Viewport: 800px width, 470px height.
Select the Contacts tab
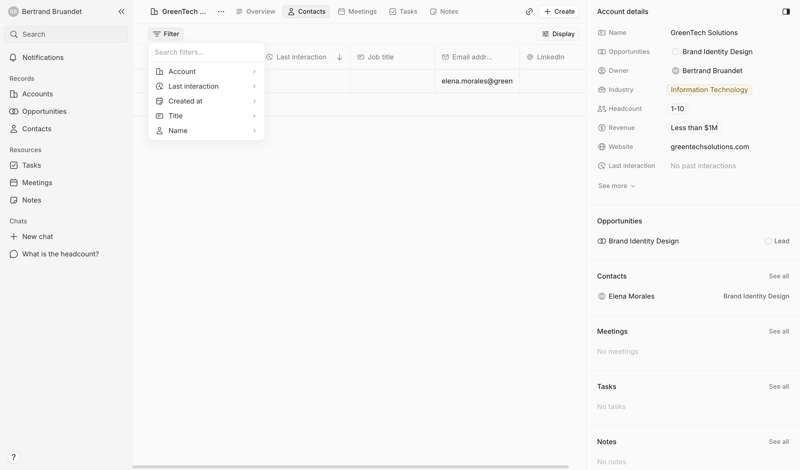coord(306,11)
